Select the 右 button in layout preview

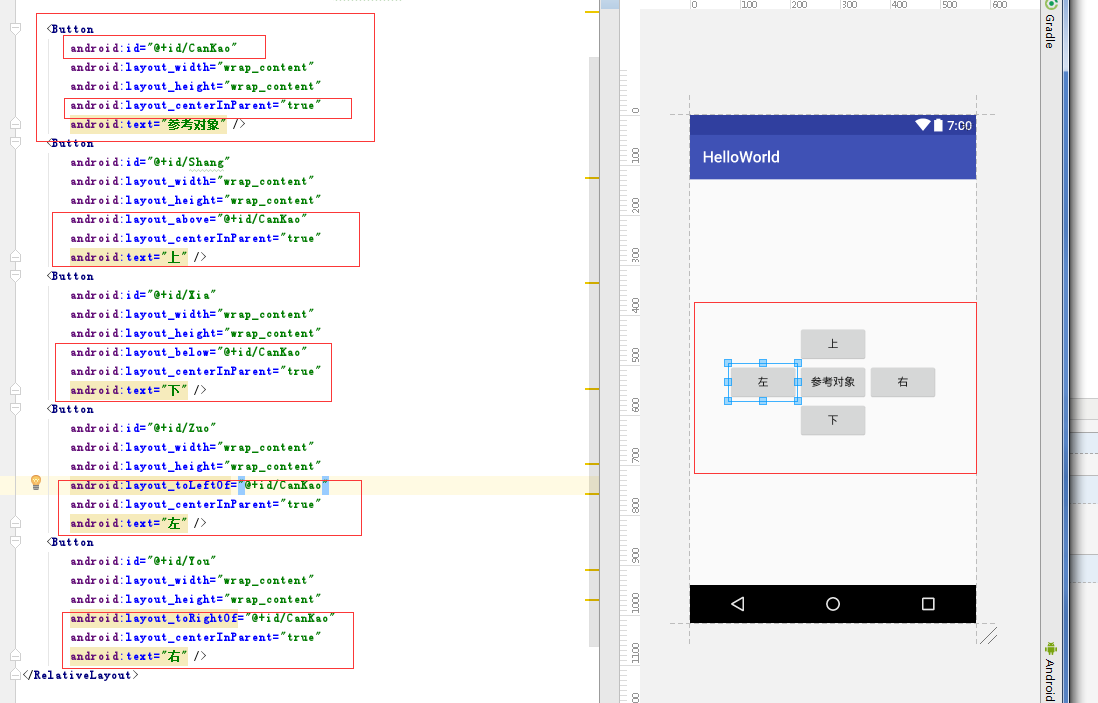tap(903, 382)
